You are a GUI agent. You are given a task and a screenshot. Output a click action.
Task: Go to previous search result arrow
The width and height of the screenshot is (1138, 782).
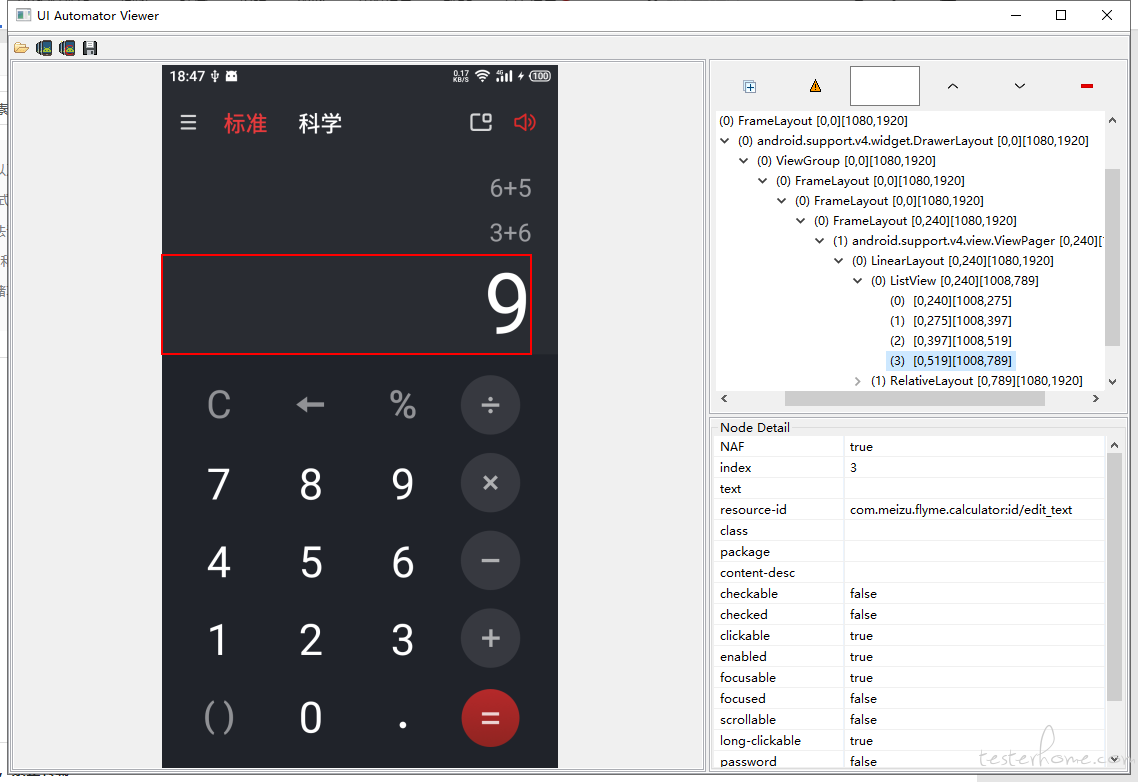(953, 86)
